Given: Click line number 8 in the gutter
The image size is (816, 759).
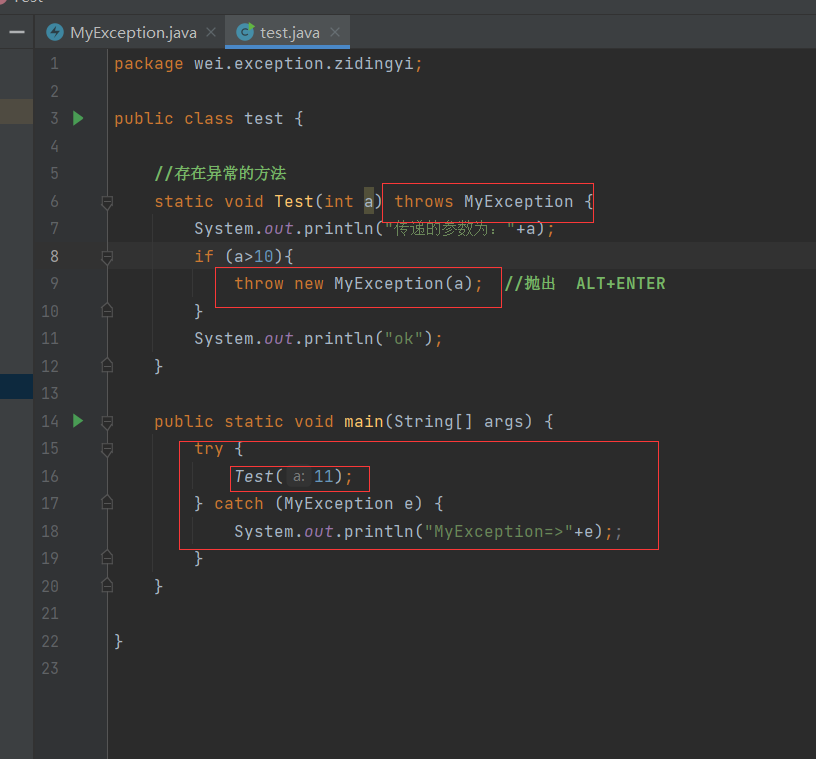Looking at the screenshot, I should pyautogui.click(x=54, y=256).
